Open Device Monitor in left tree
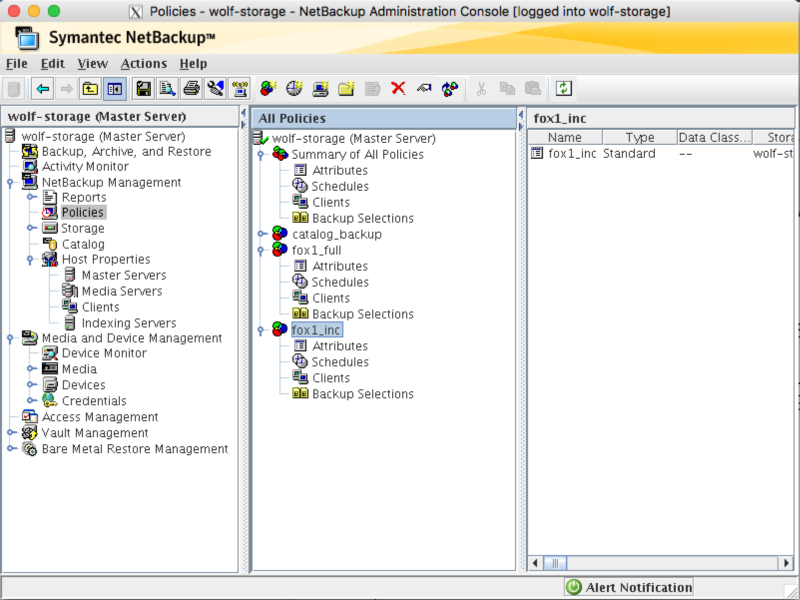The image size is (800, 600). pyautogui.click(x=104, y=353)
